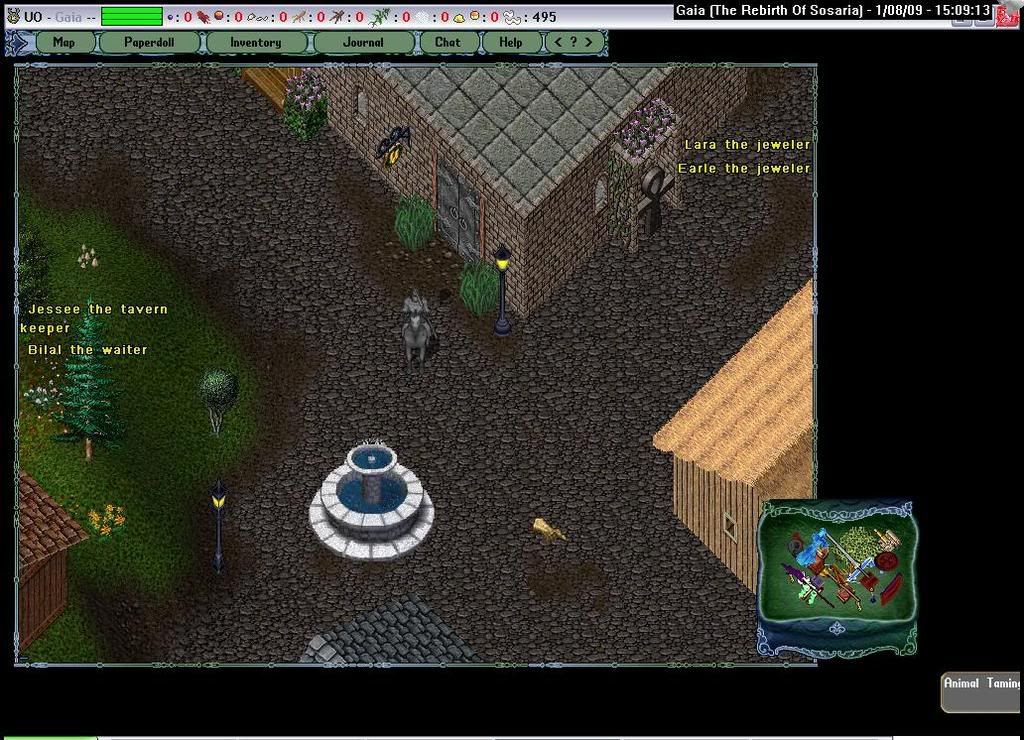Open the Inventory menu button

point(256,42)
